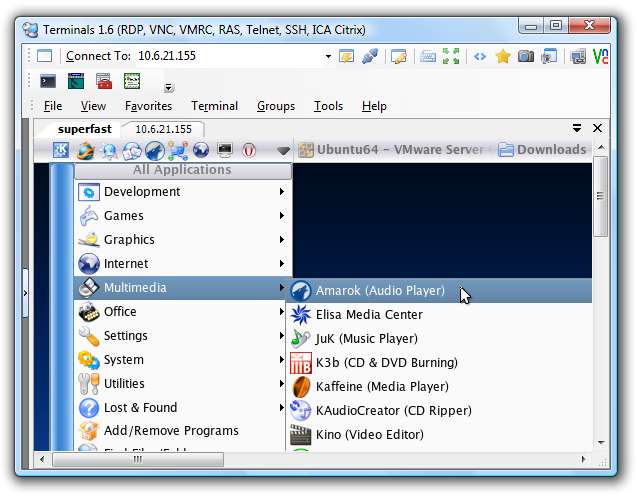This screenshot has width=637, height=496.
Task: Click the horizontal scrollbar right arrow
Action: coord(583,459)
